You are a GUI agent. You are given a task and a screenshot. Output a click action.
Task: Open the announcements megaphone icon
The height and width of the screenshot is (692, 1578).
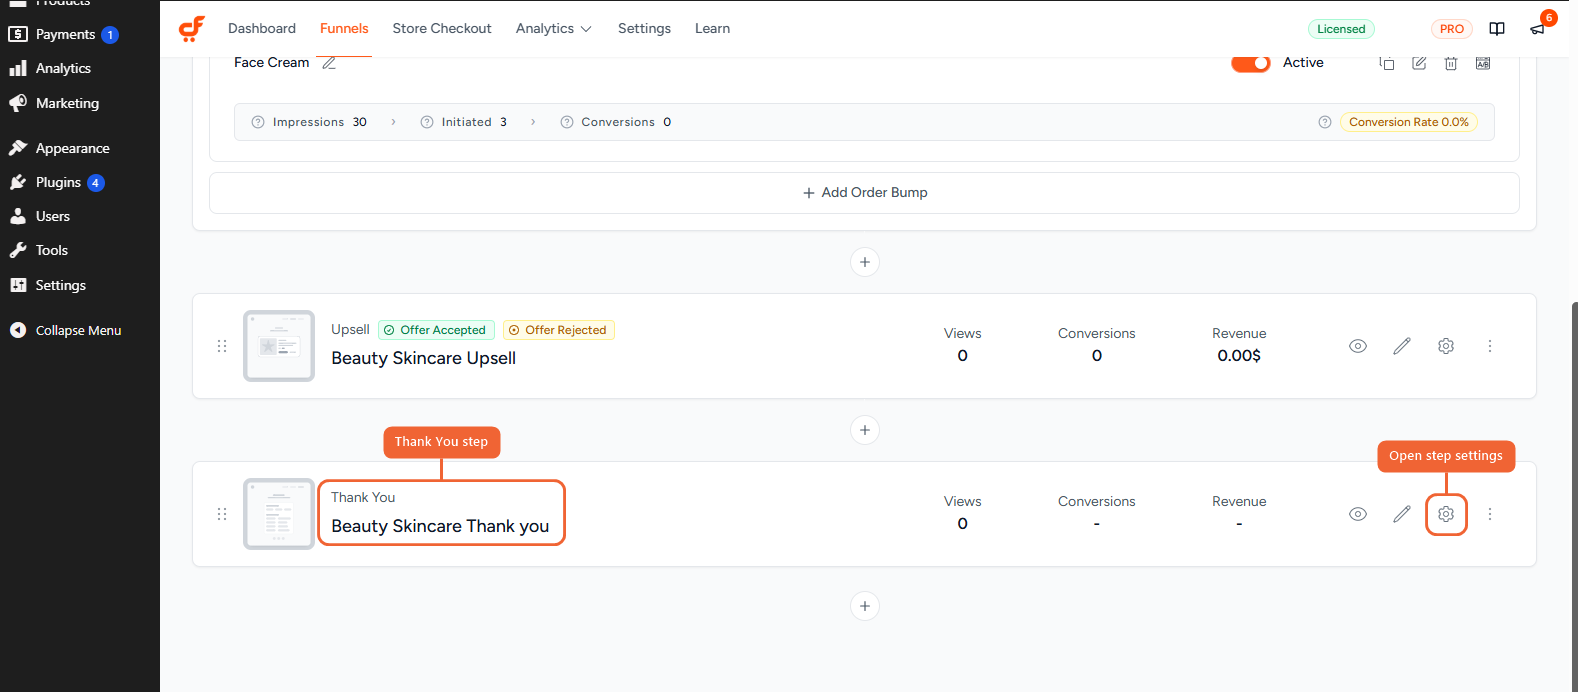point(1538,29)
